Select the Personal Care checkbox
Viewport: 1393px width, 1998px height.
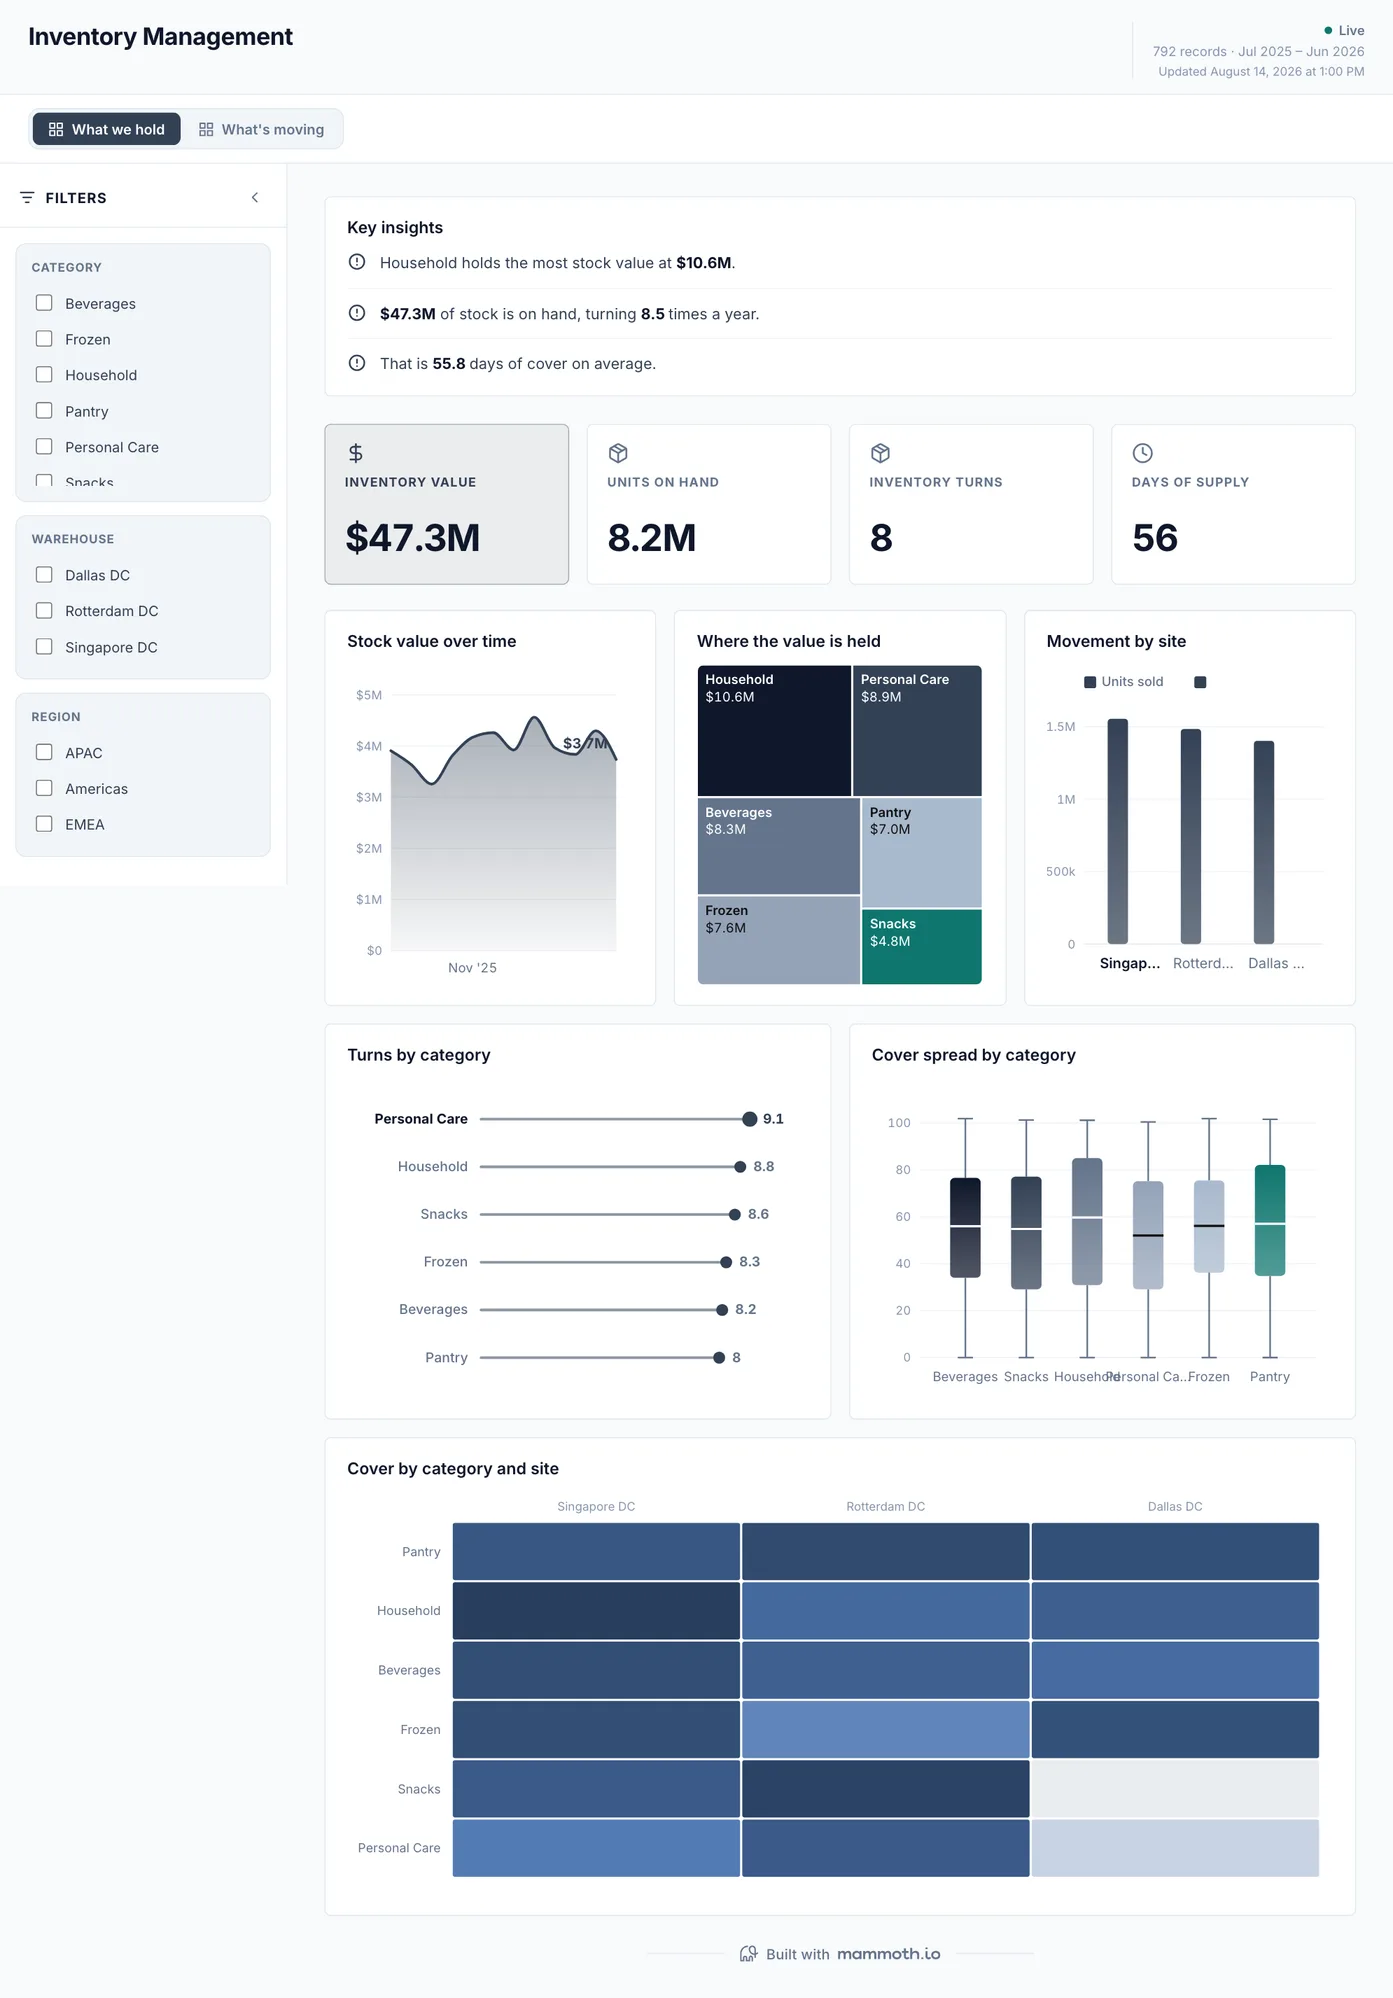[44, 447]
